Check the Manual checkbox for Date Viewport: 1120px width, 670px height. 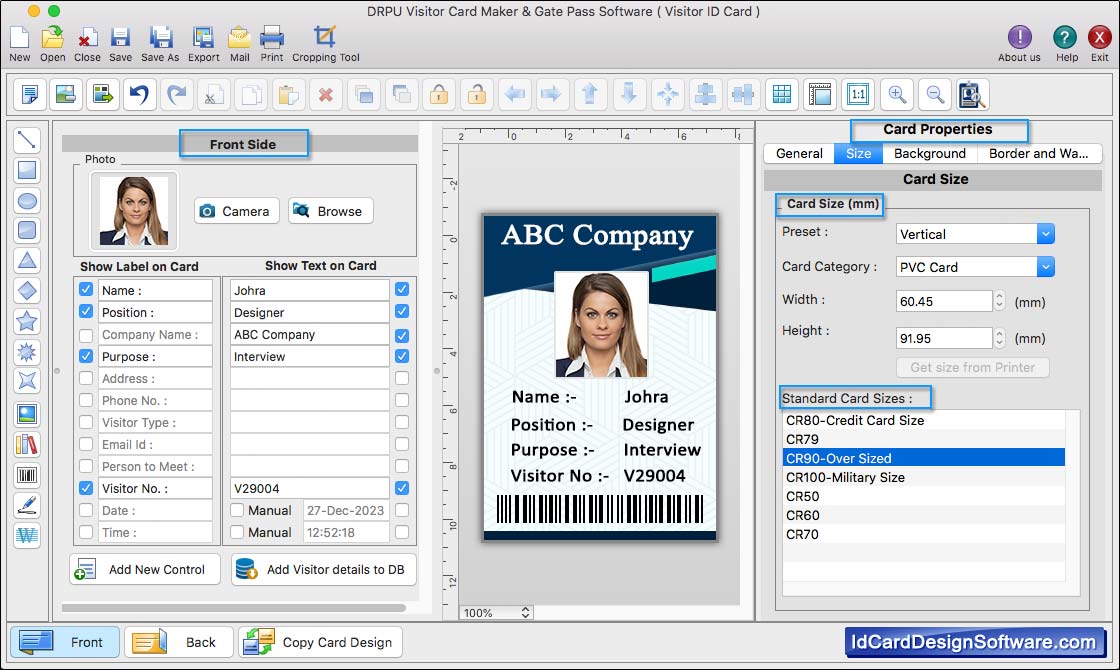(x=237, y=510)
